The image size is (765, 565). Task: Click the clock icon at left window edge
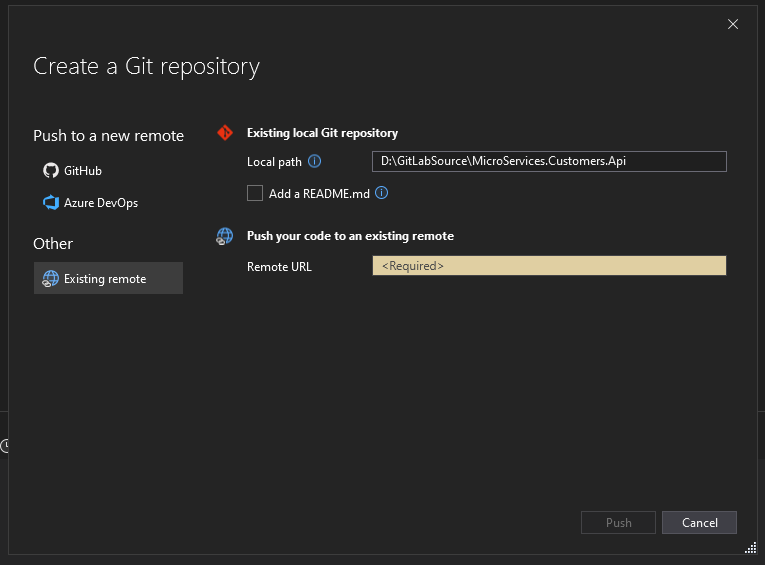pos(5,445)
